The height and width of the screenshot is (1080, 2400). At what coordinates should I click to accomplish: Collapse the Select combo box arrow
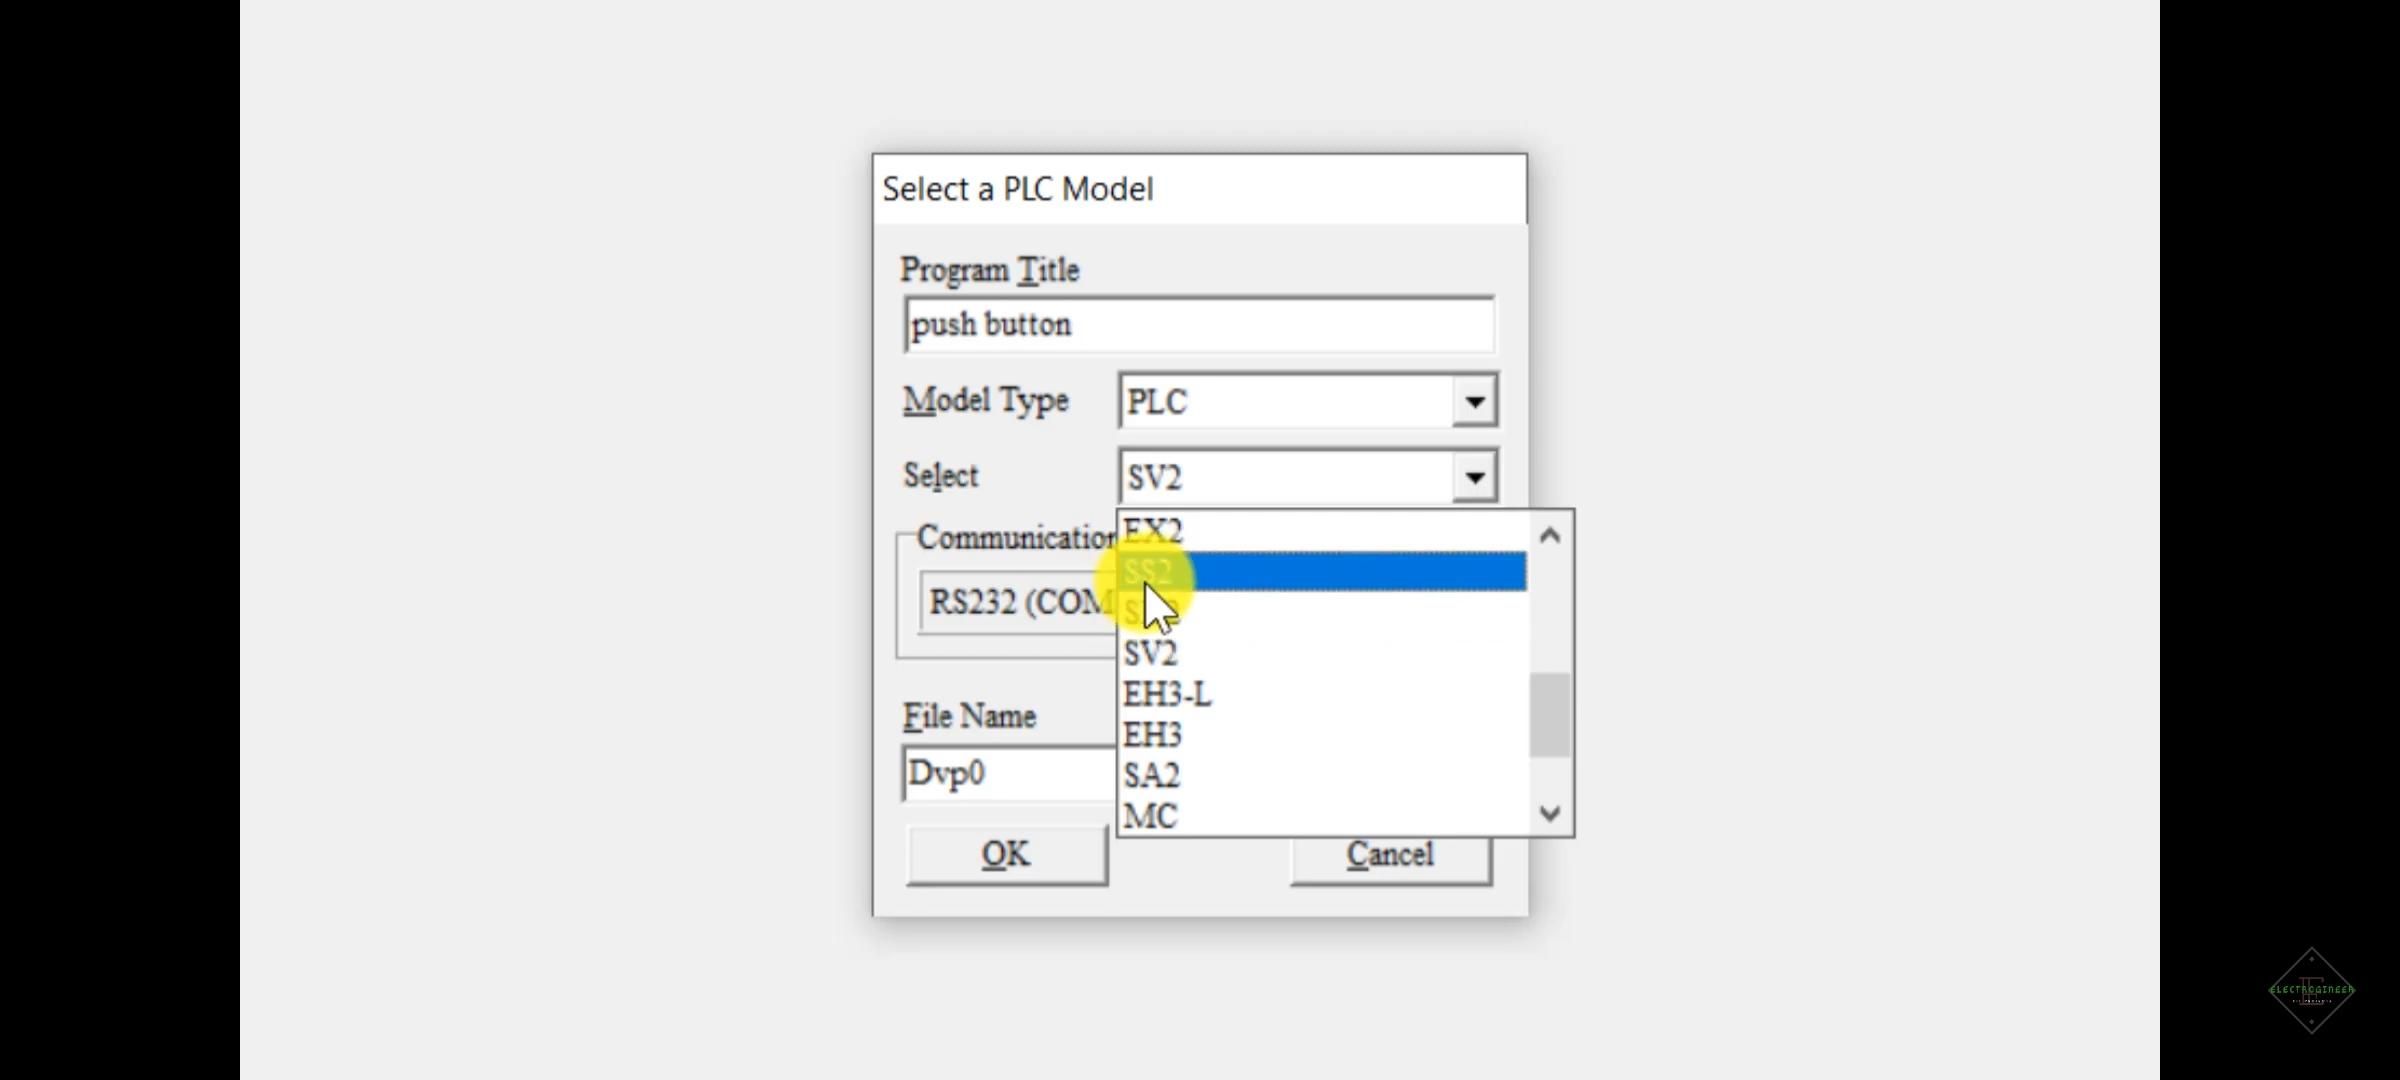[x=1474, y=477]
